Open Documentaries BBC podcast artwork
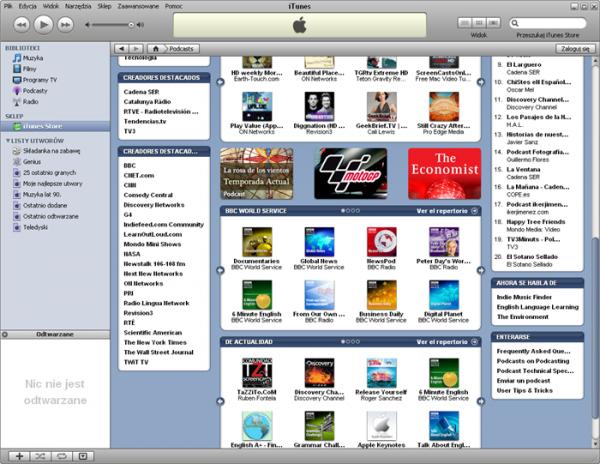The image size is (600, 464). tap(257, 242)
